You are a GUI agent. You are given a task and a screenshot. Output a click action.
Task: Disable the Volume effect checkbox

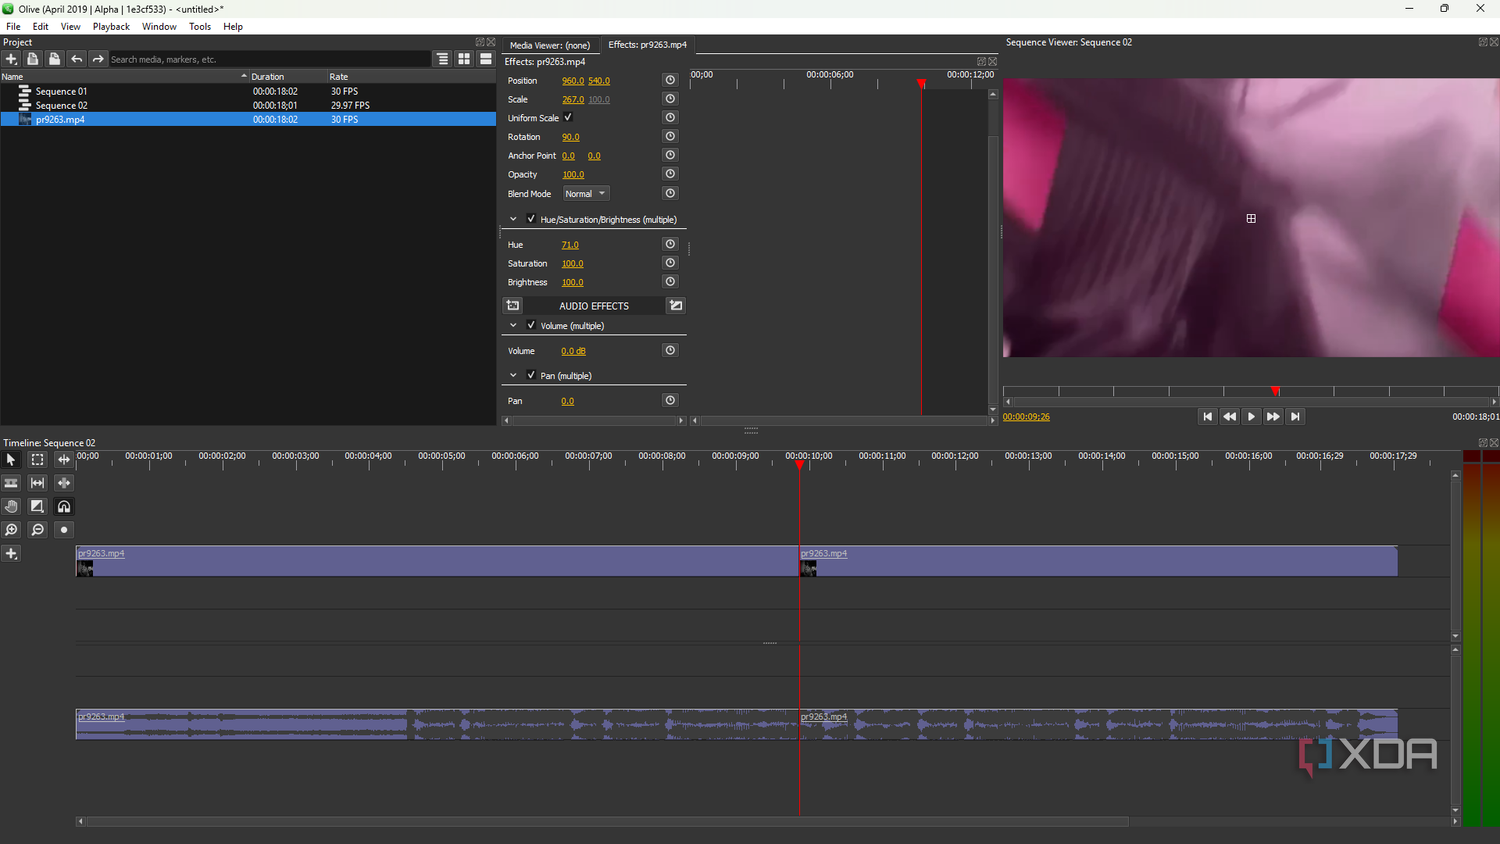coord(531,325)
